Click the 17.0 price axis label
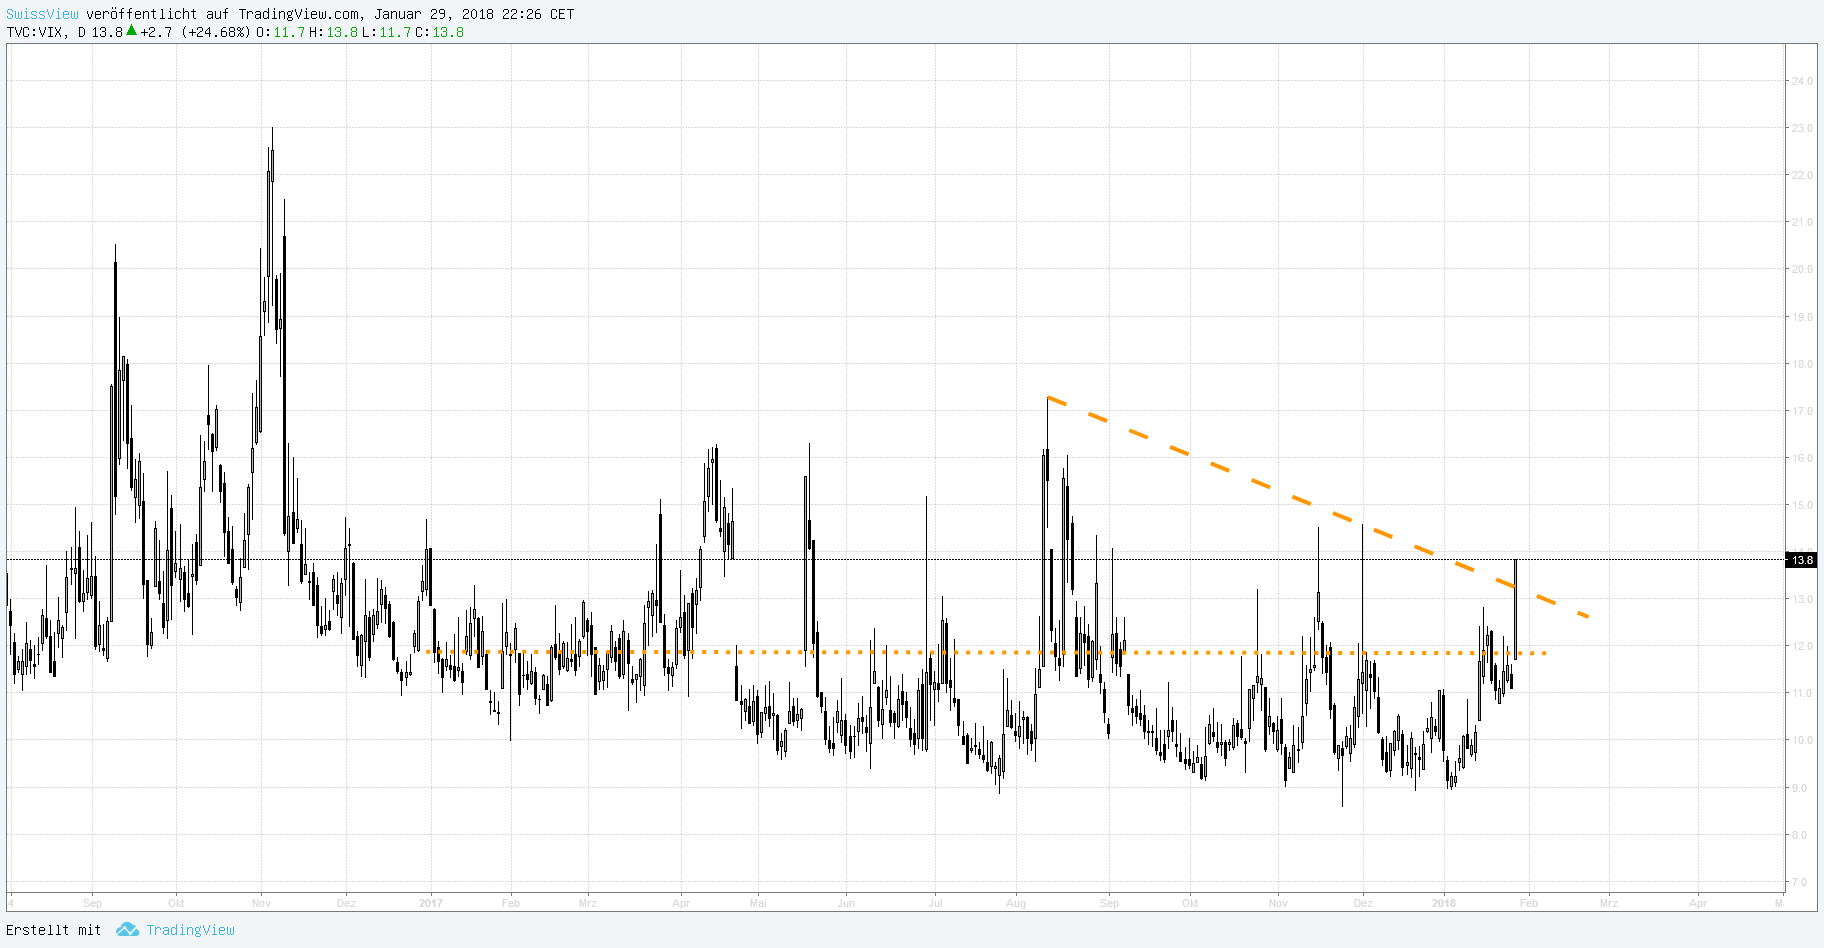This screenshot has height=948, width=1824. point(1802,411)
